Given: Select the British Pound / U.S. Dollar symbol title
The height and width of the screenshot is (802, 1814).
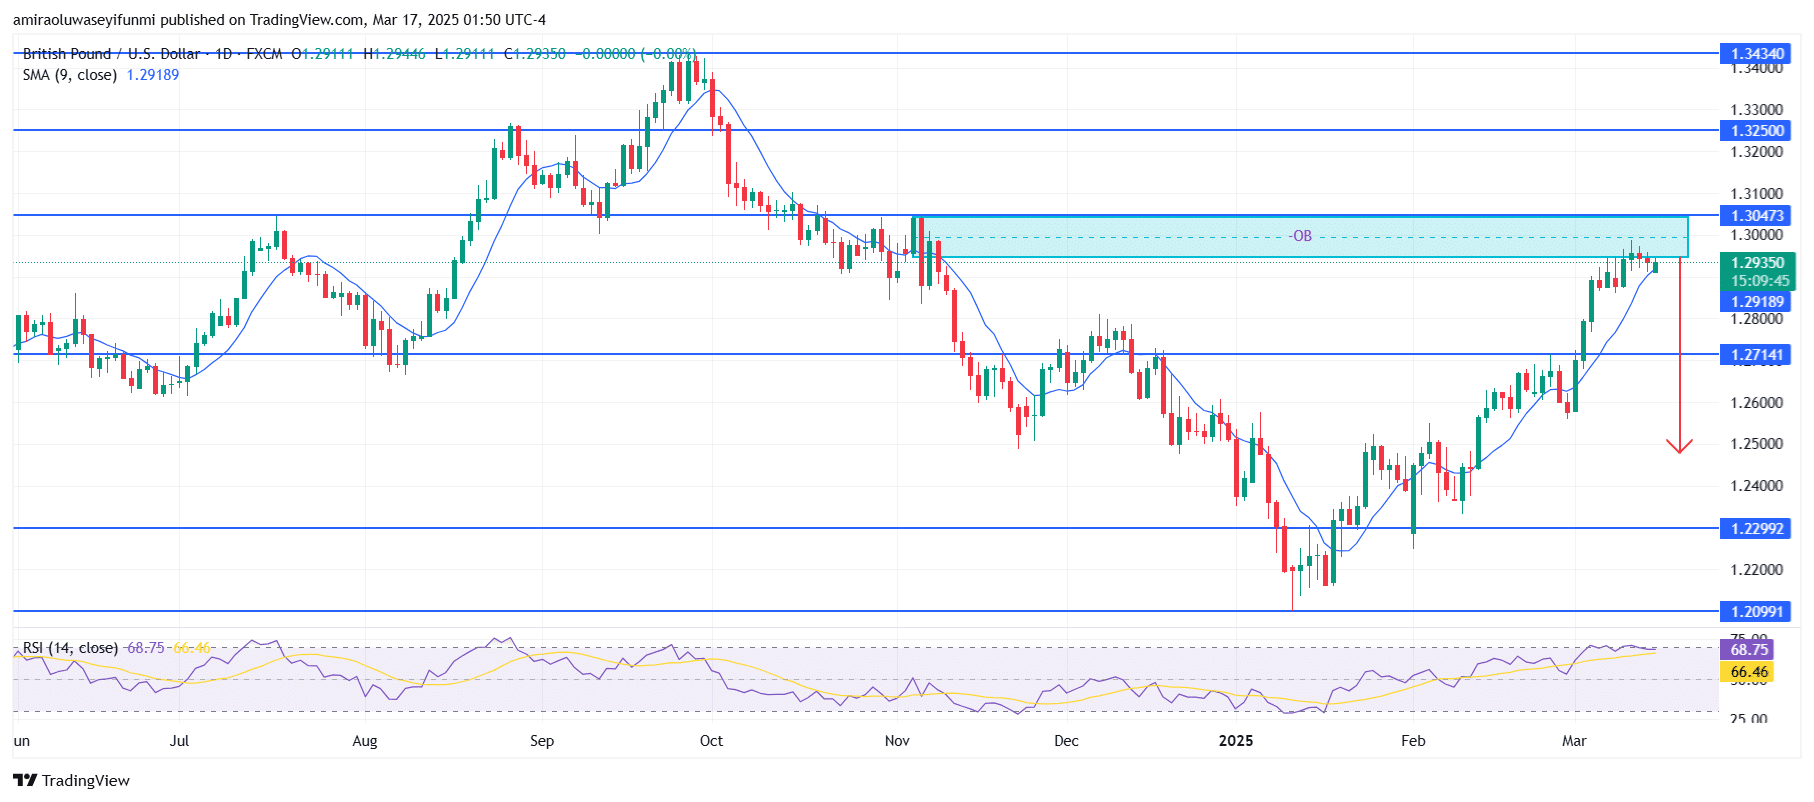Looking at the screenshot, I should [x=111, y=54].
